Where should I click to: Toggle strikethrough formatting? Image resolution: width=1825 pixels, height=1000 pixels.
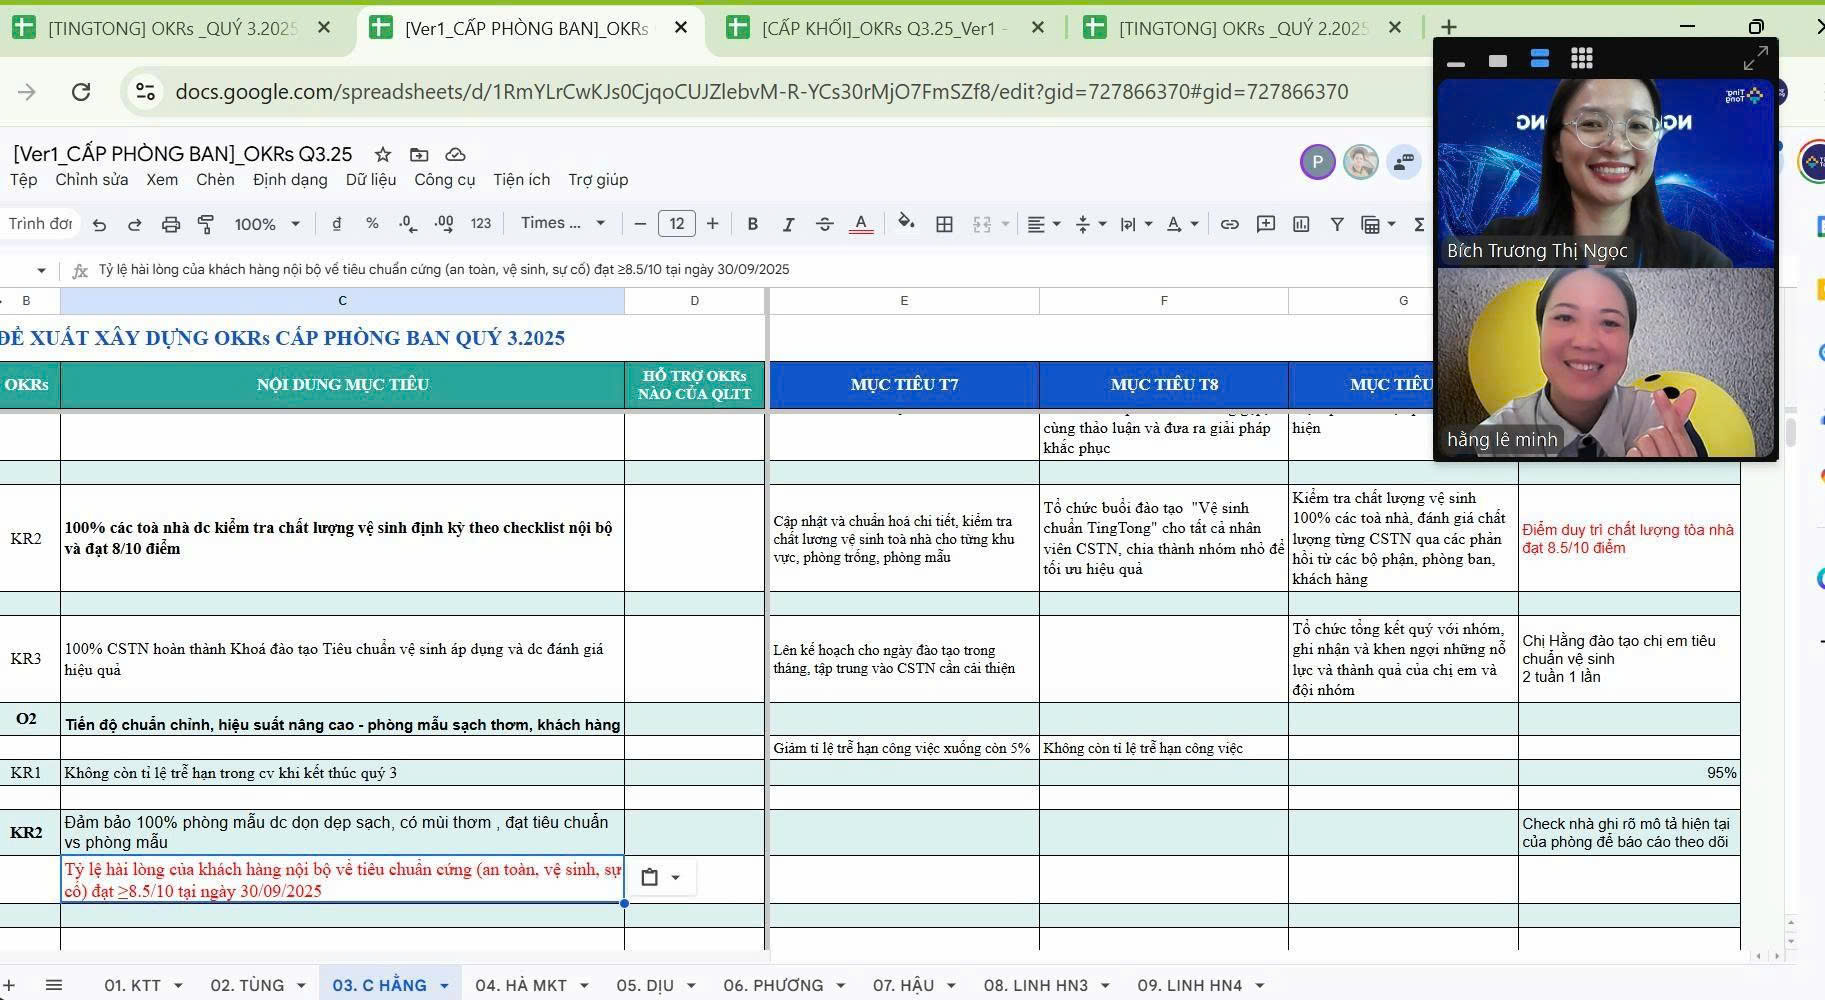click(x=824, y=224)
